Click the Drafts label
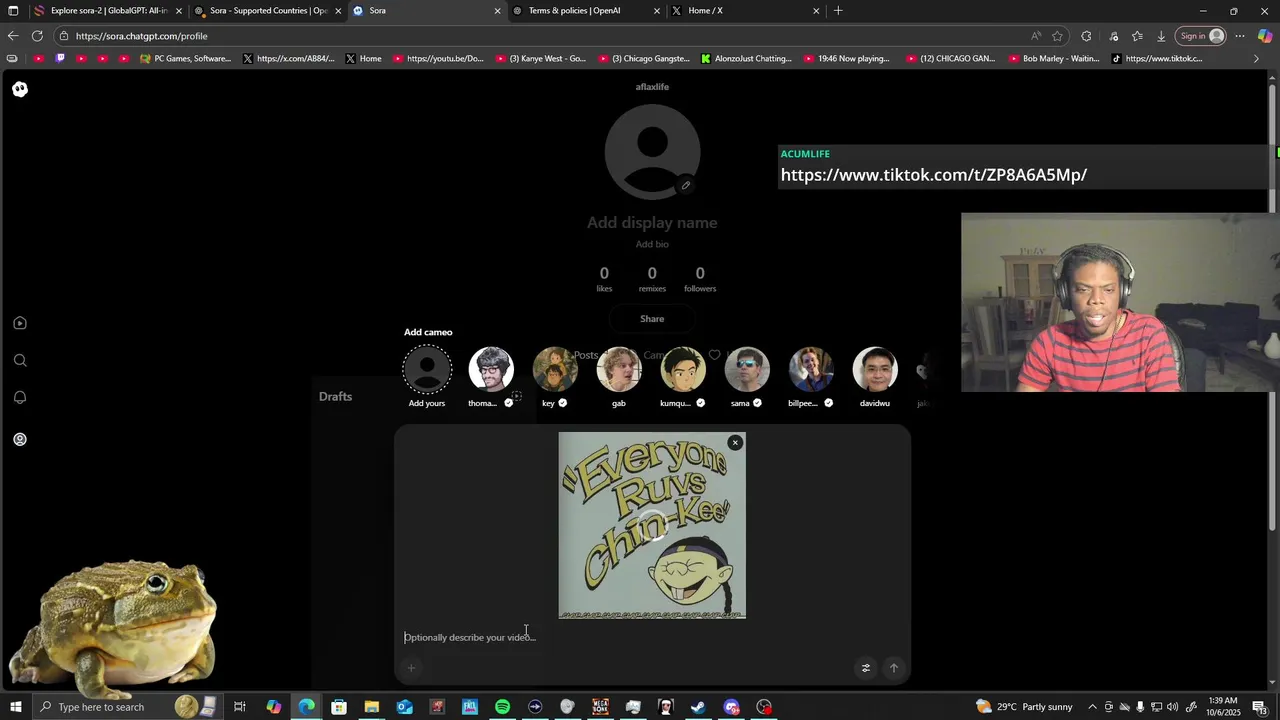Screen dimensions: 1280x720 335,397
